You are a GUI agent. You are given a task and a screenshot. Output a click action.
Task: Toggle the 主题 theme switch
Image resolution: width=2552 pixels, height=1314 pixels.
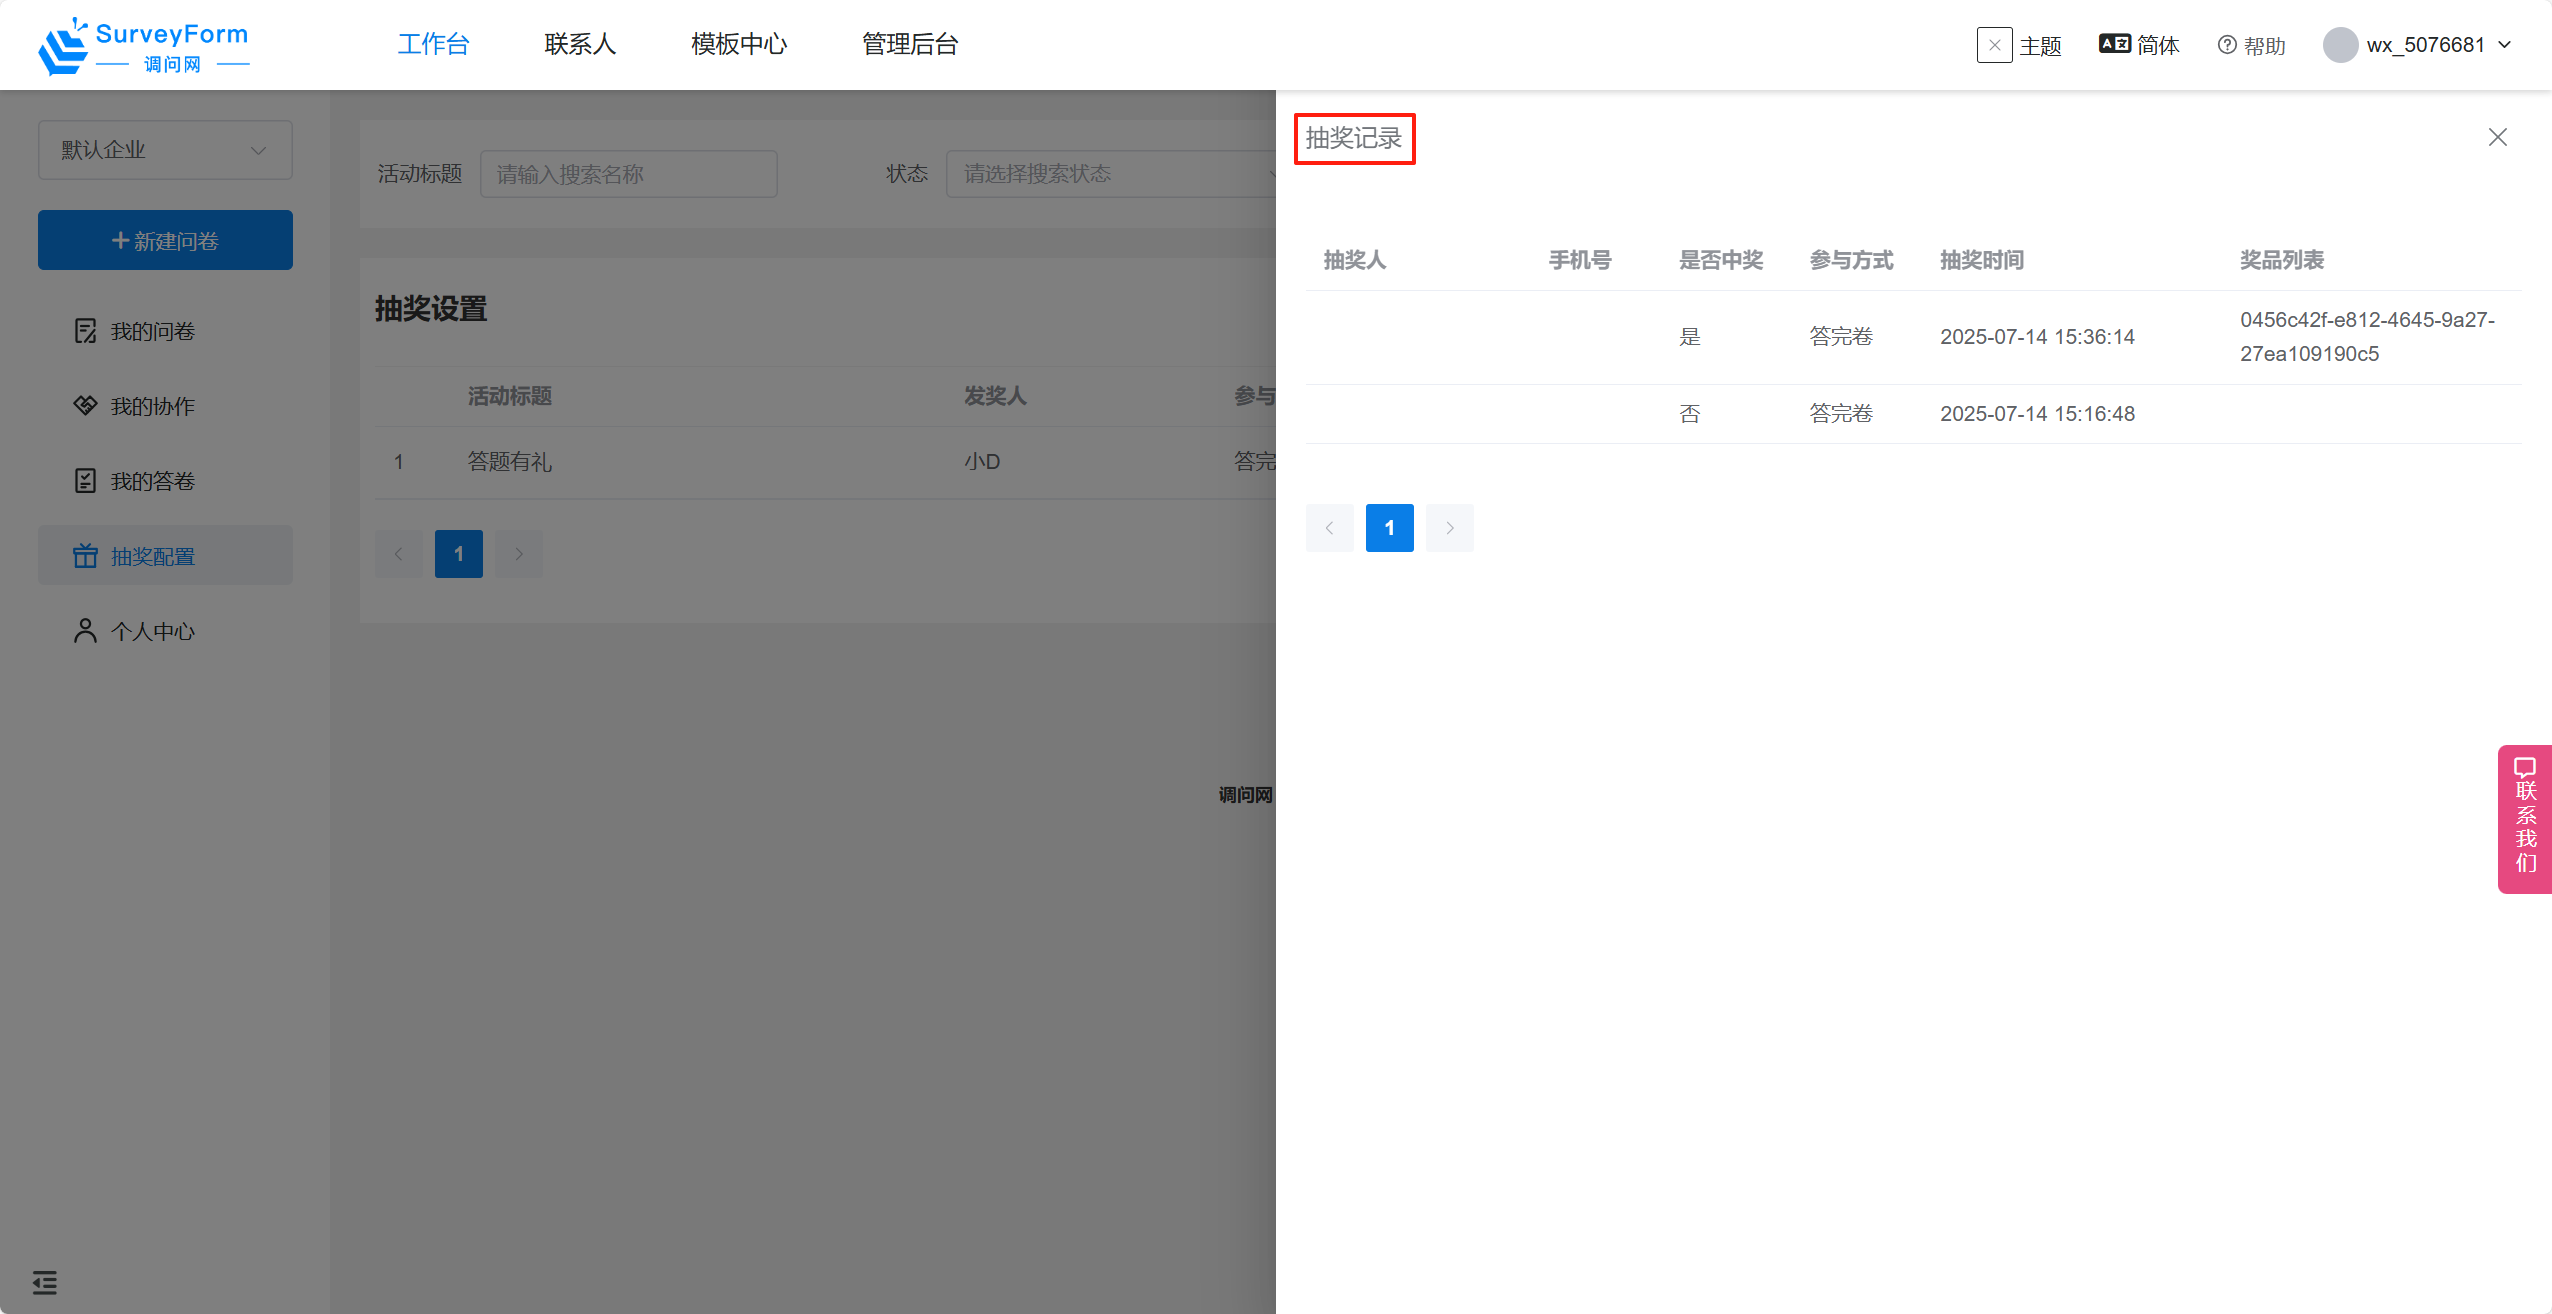pyautogui.click(x=1994, y=45)
